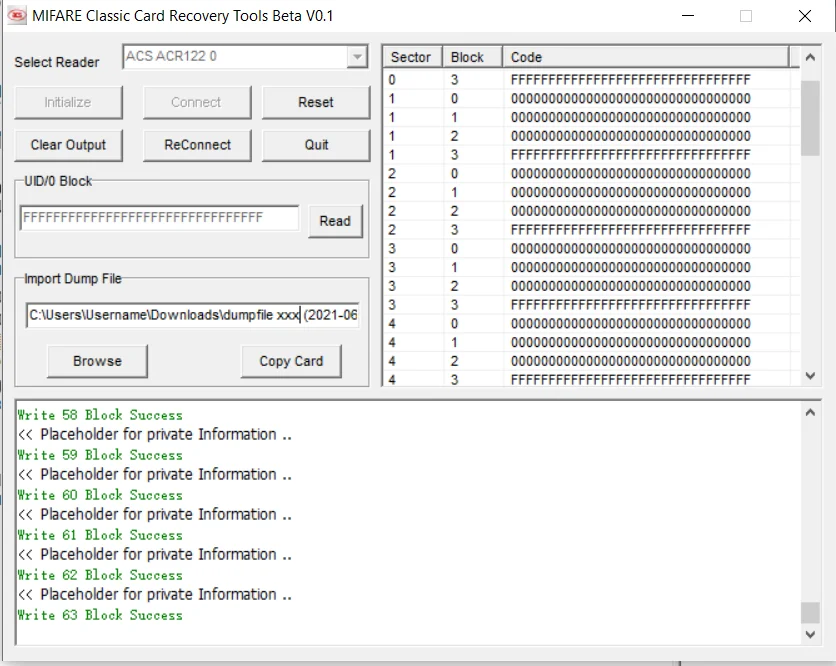
Task: Click scroll down arrow in sector table
Action: (810, 375)
